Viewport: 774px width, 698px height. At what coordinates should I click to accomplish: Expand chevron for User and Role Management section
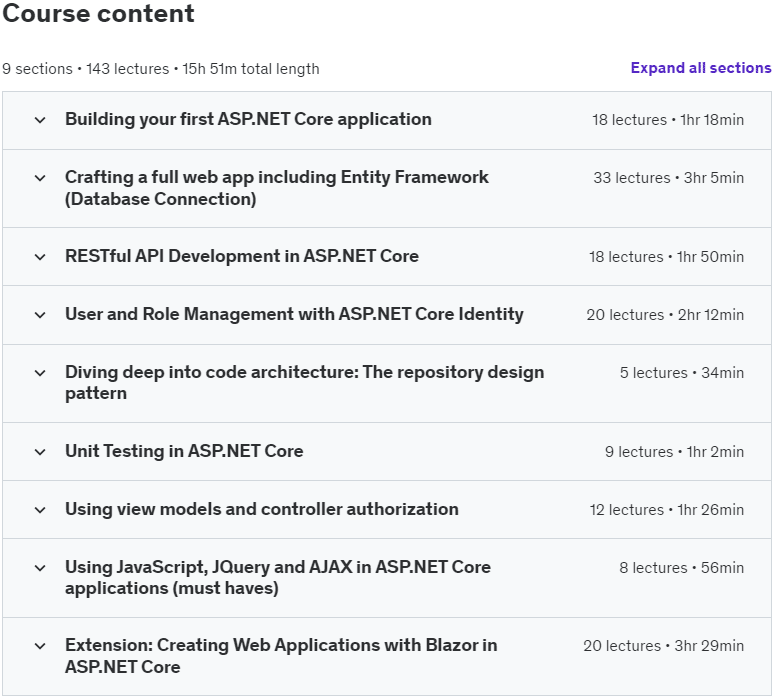(40, 315)
